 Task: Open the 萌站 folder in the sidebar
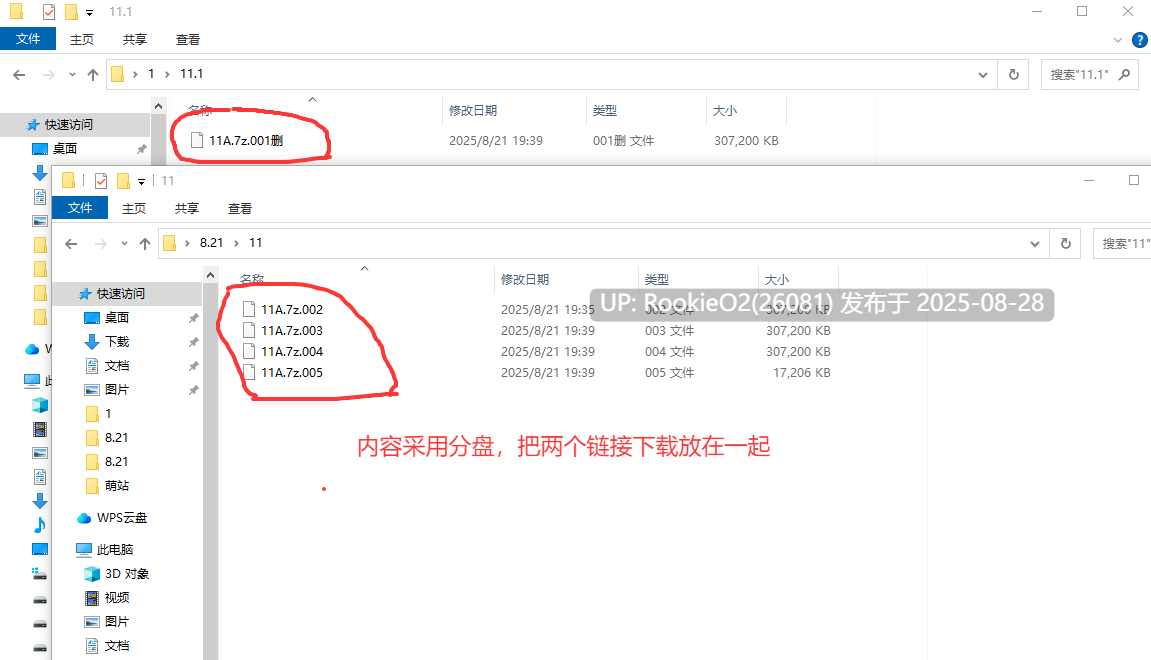117,485
